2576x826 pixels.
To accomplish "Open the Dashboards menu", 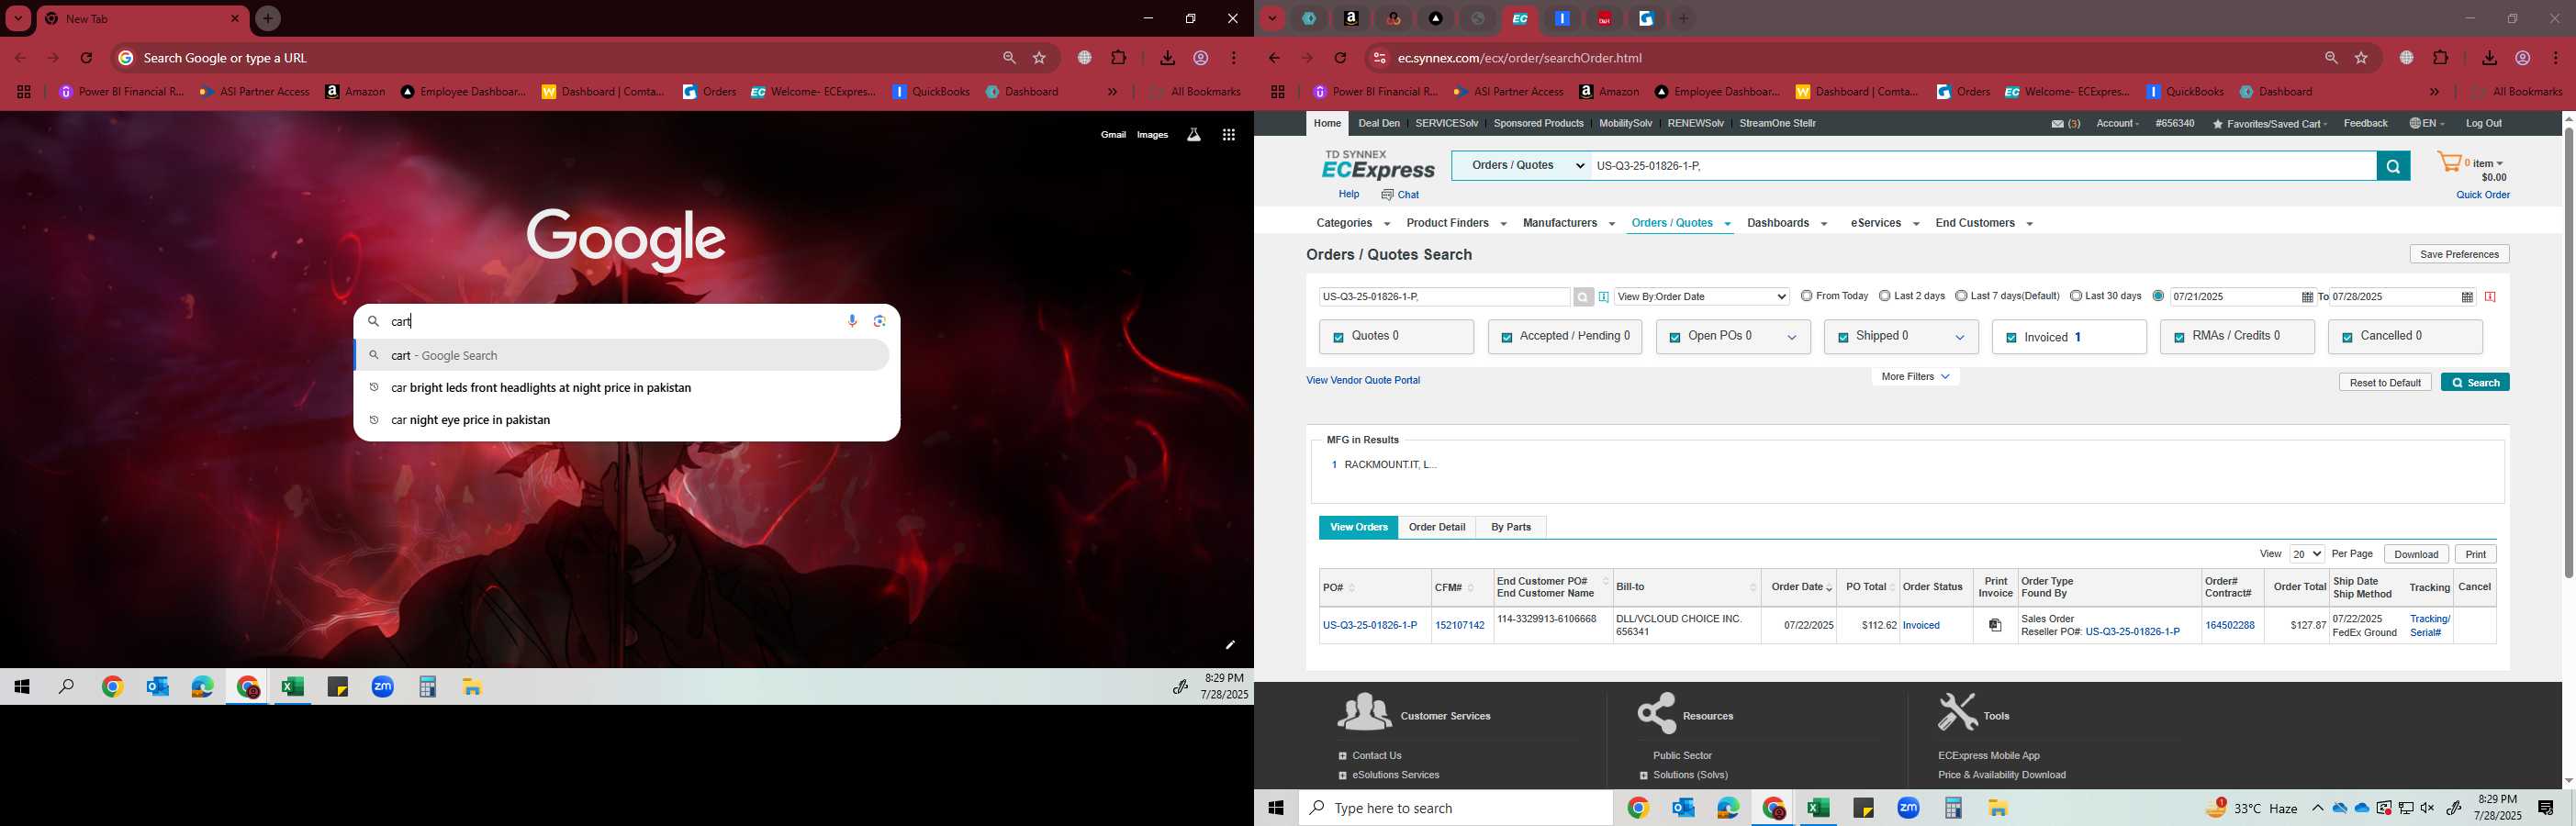I will 1786,223.
